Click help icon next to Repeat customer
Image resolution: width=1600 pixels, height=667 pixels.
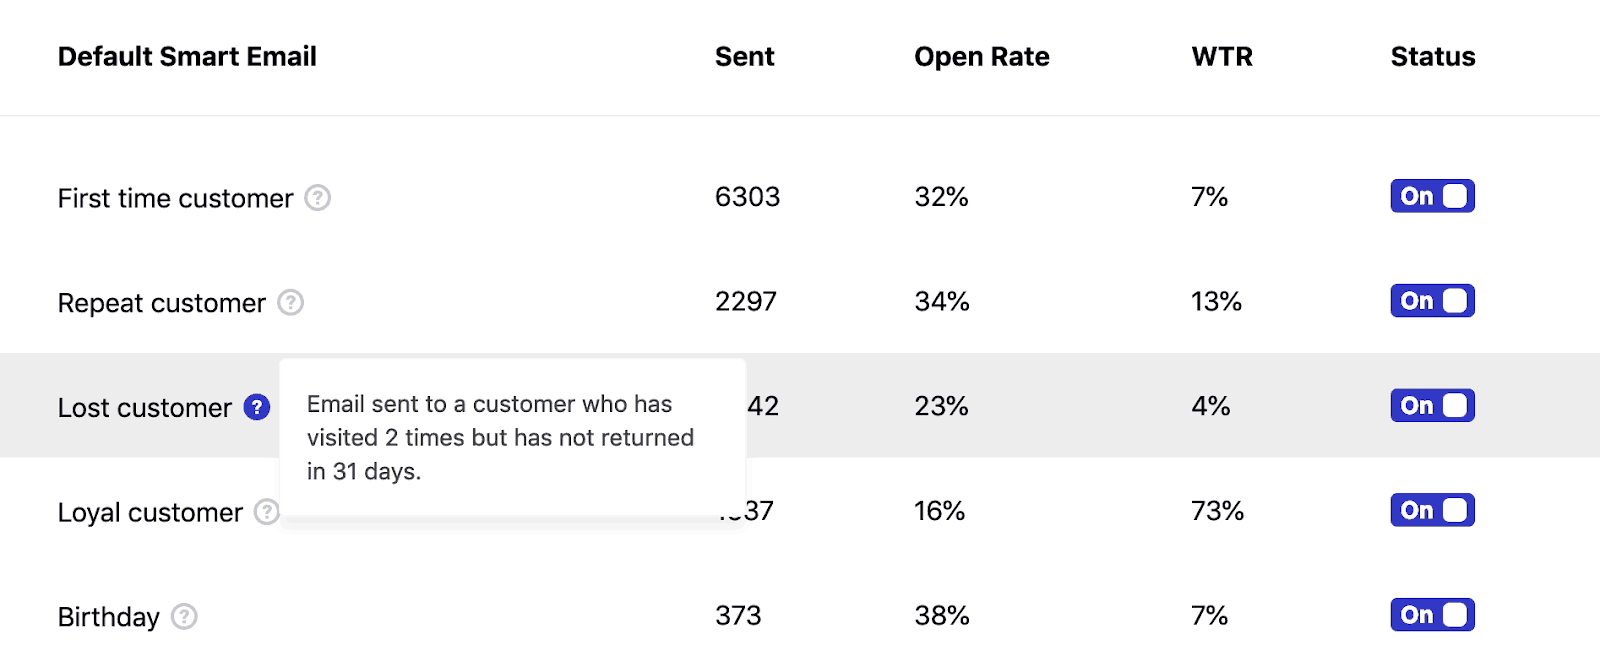[x=290, y=302]
